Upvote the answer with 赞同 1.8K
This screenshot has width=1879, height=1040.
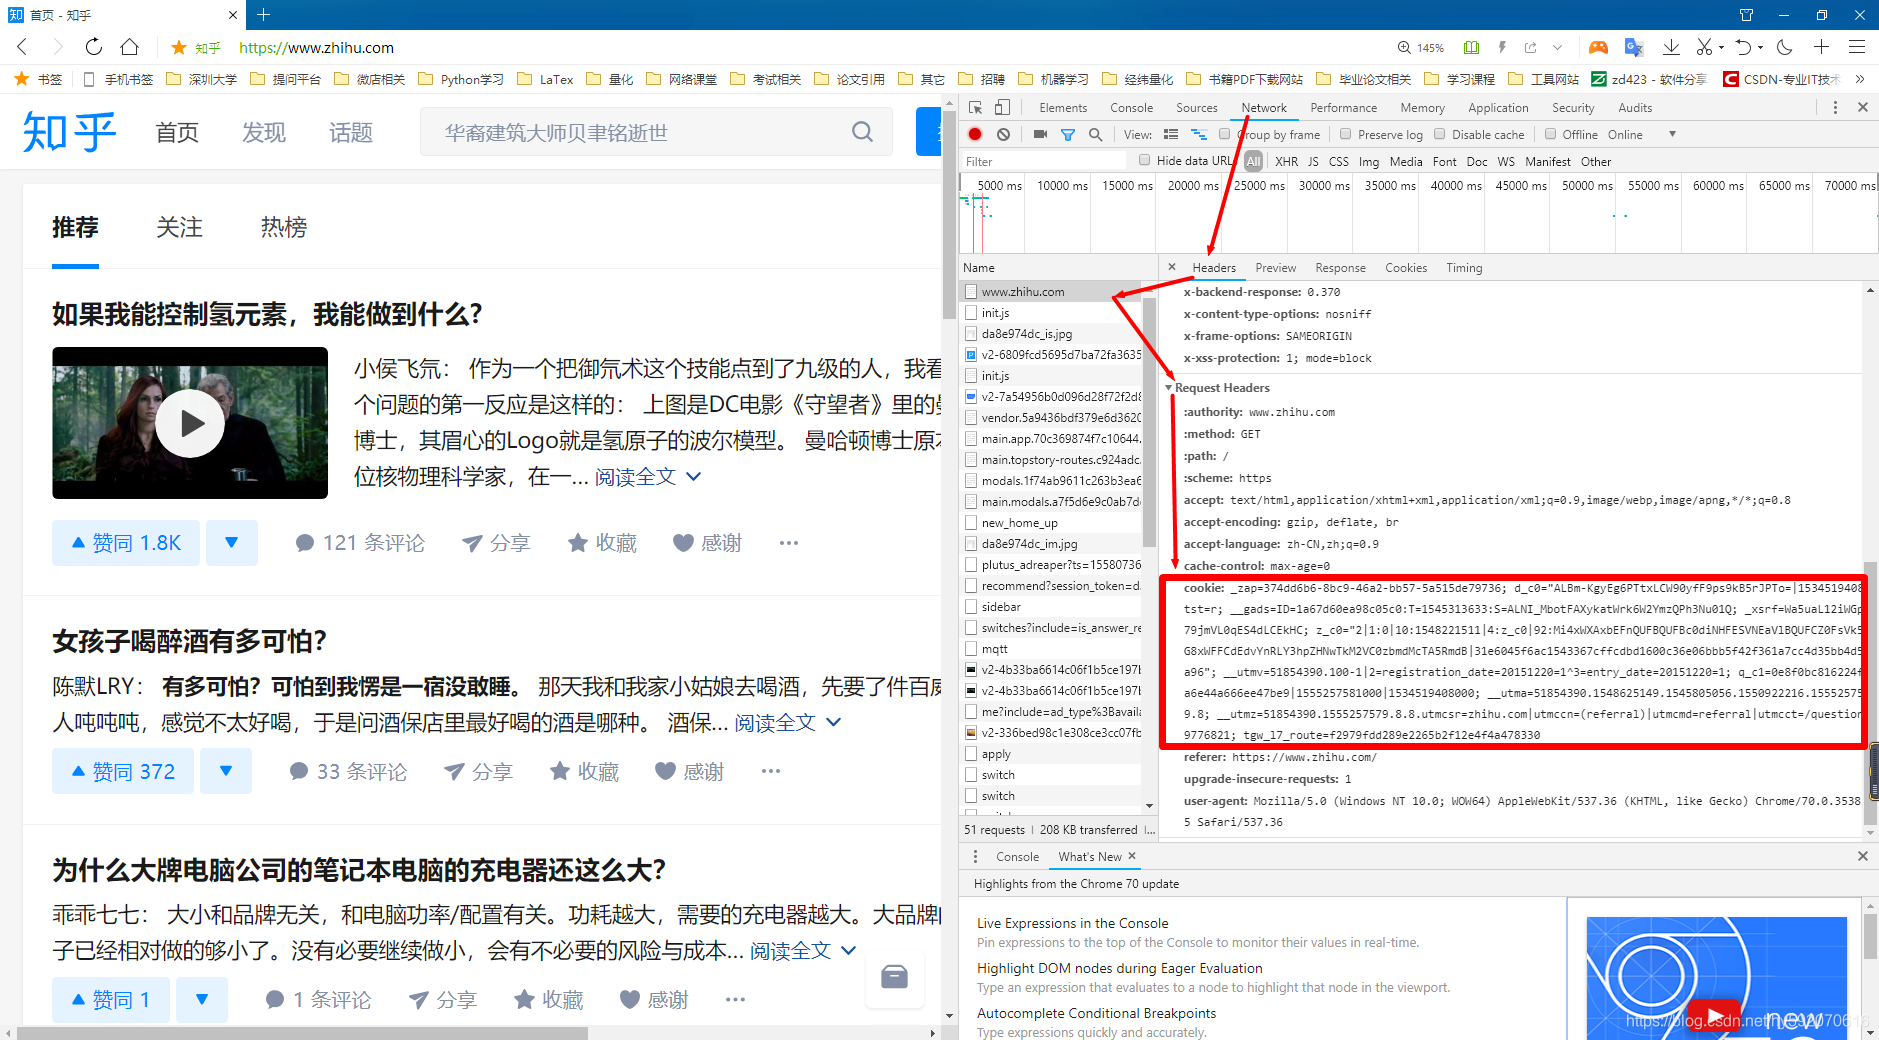pos(126,543)
